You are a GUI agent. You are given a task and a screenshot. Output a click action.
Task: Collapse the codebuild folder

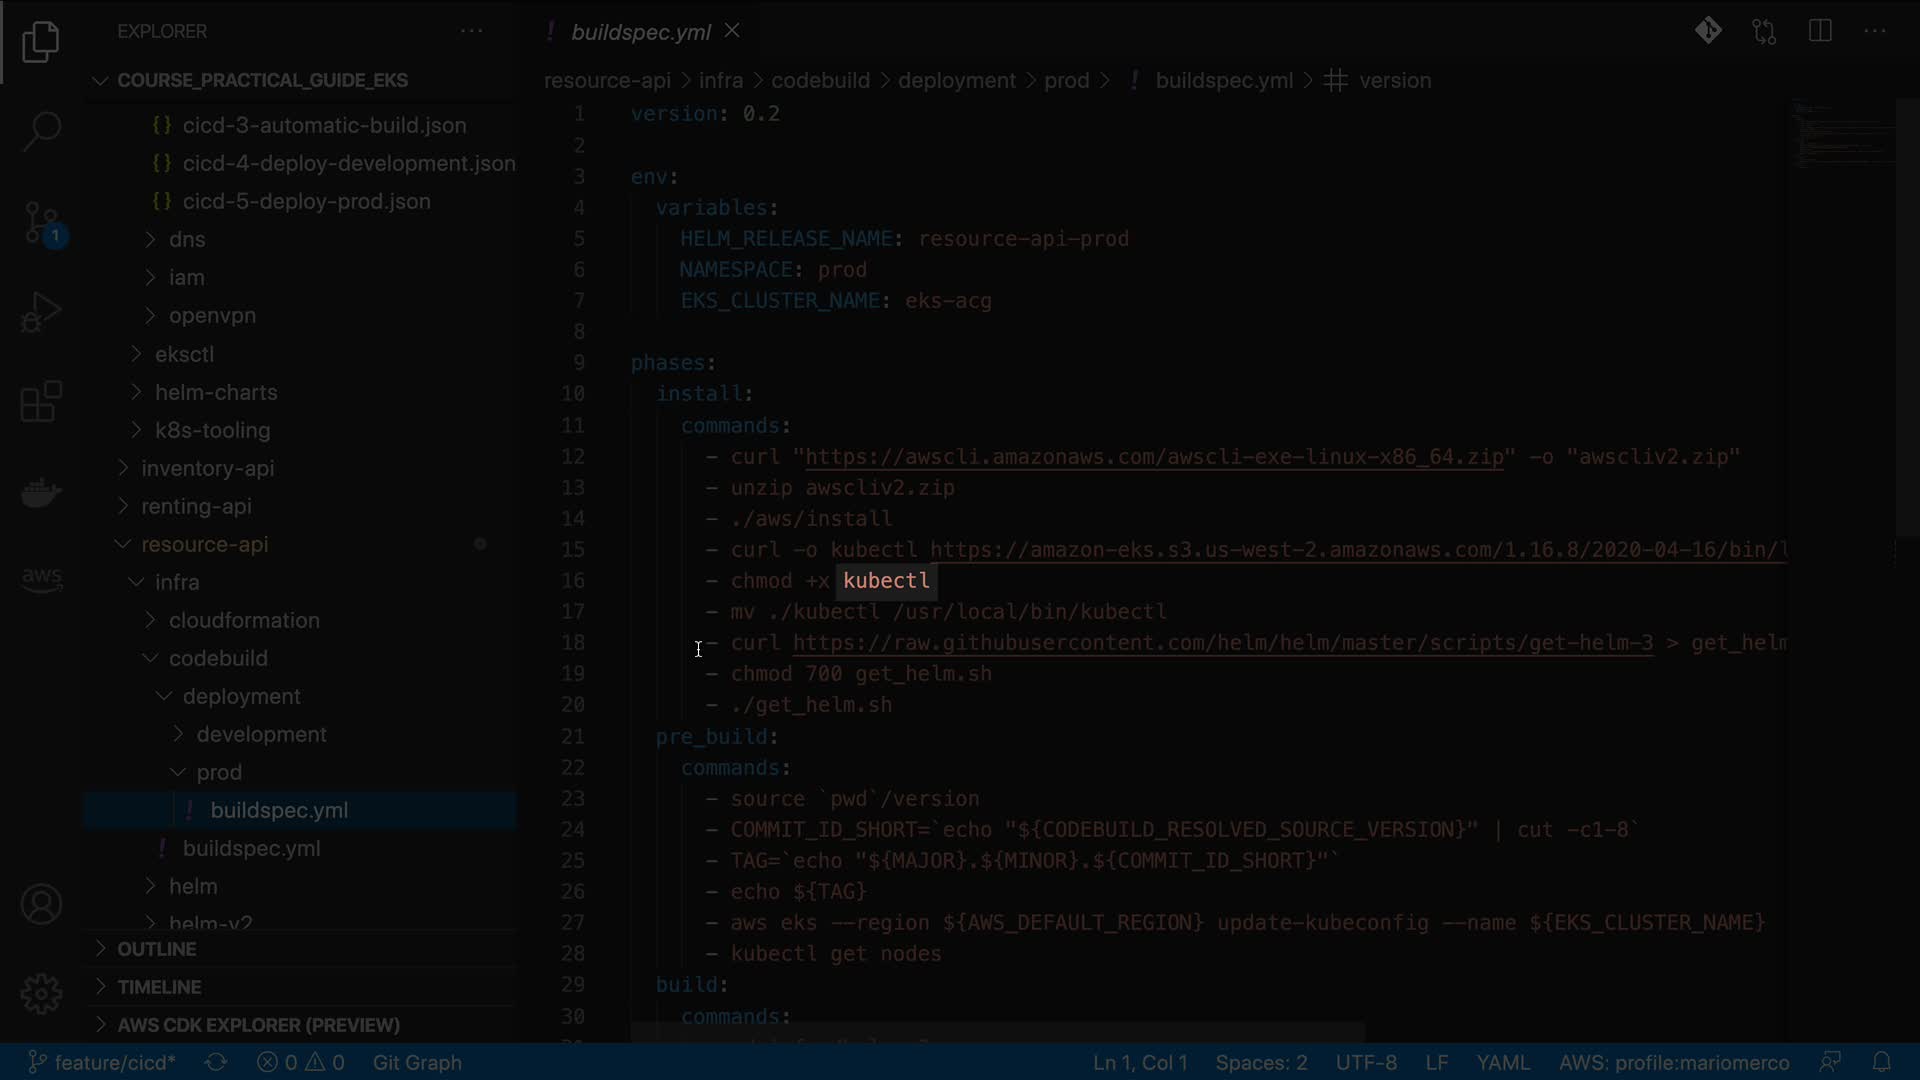(218, 658)
